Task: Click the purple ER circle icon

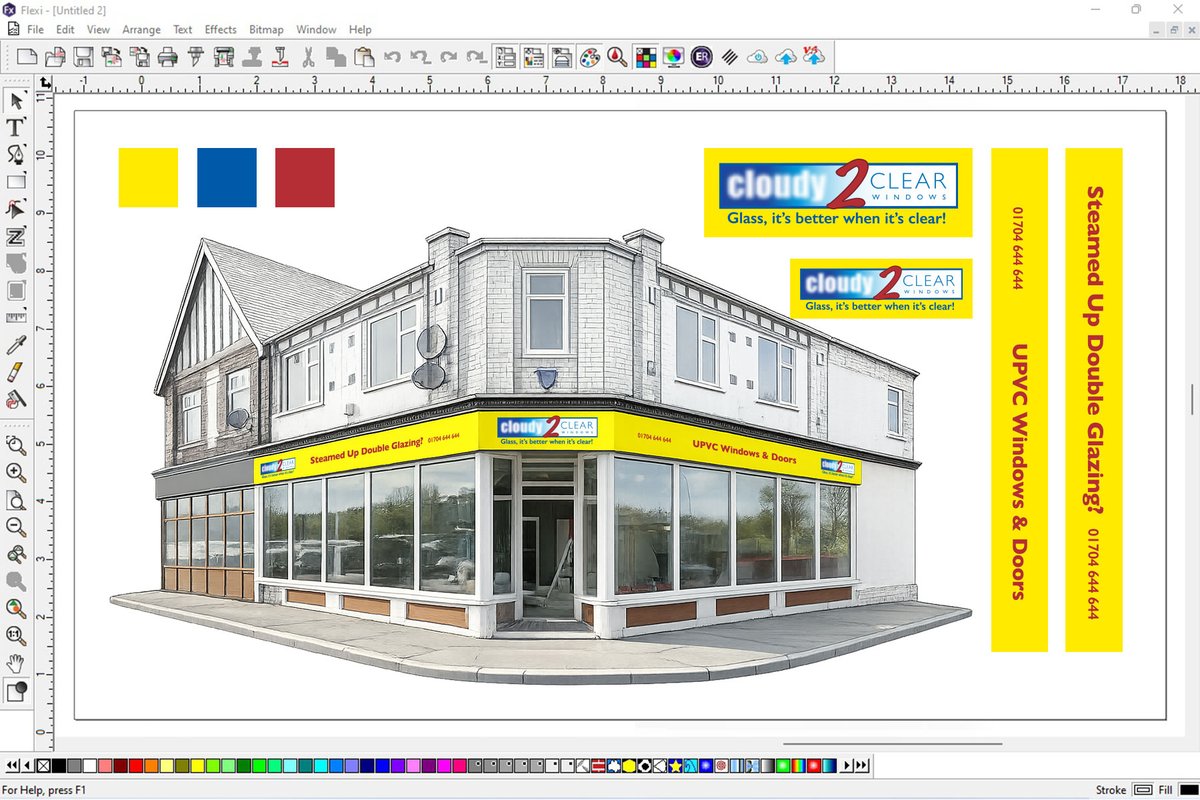Action: click(x=702, y=56)
